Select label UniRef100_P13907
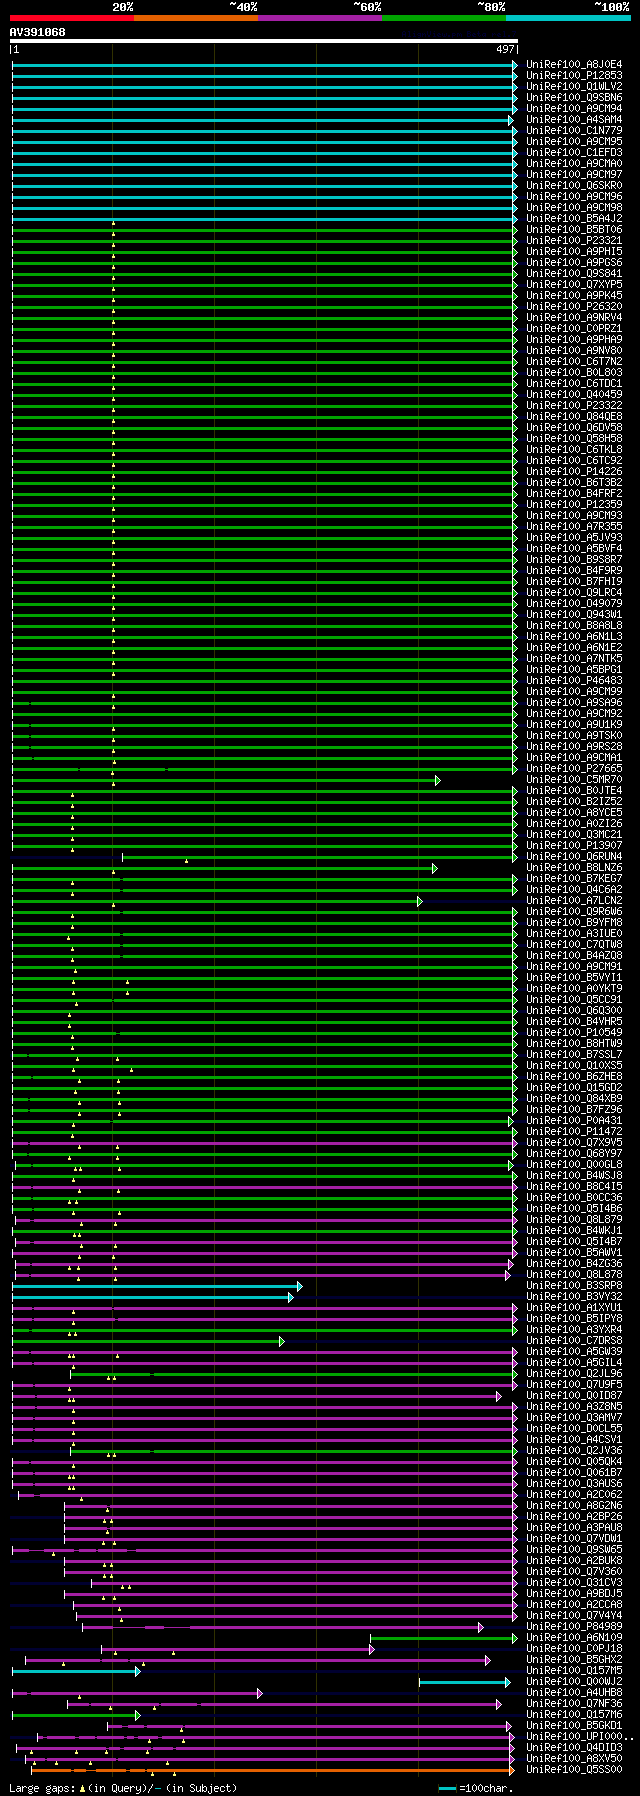 click(574, 846)
